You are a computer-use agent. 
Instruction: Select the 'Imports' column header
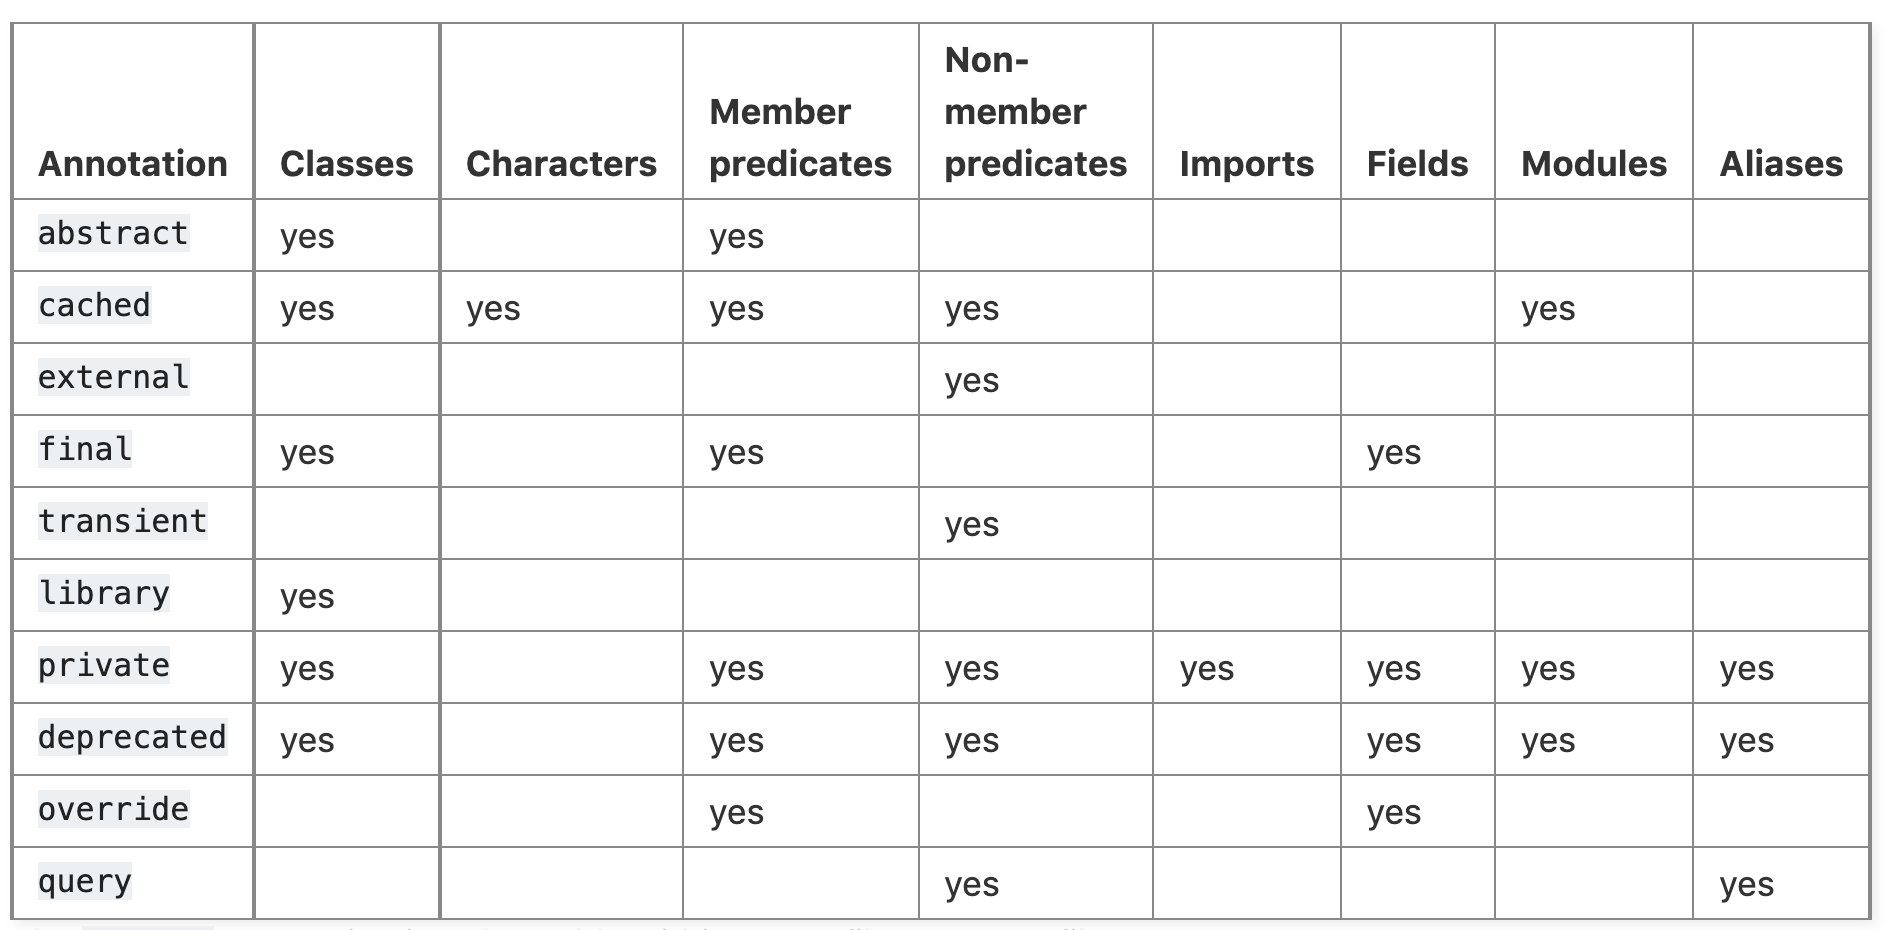coord(1246,163)
